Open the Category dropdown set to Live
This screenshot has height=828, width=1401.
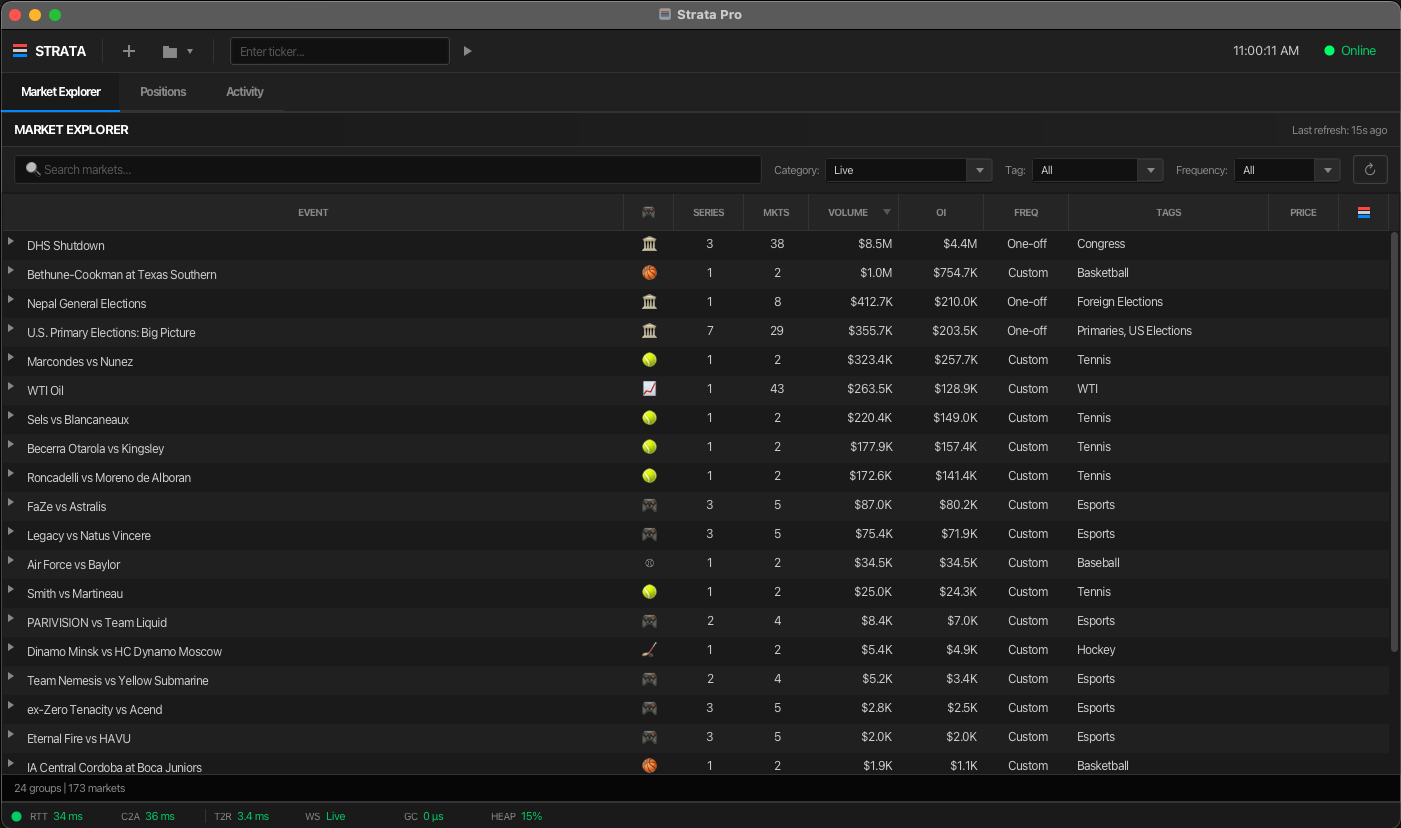point(905,170)
